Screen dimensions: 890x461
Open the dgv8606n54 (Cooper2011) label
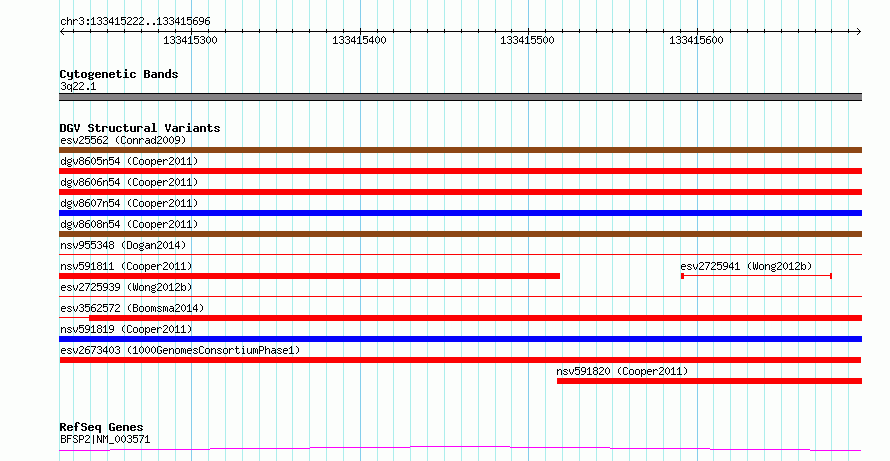pyautogui.click(x=129, y=182)
